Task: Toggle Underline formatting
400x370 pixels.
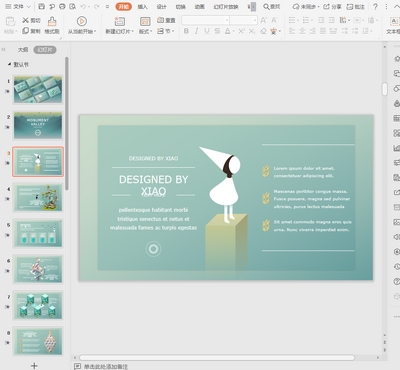Action: click(x=207, y=31)
